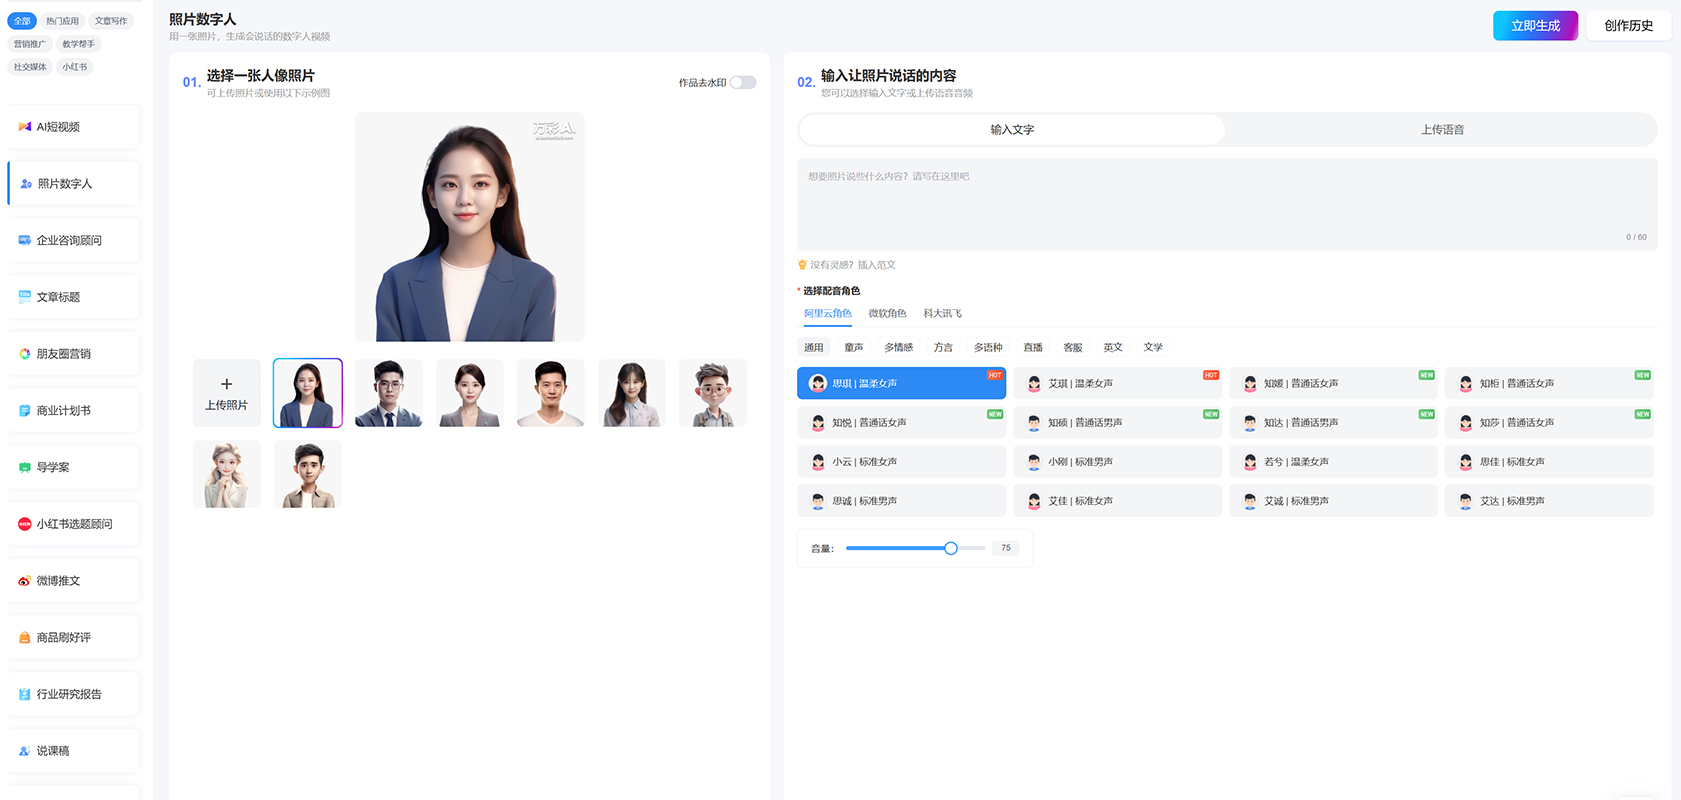Screen dimensions: 1681x800
Task: Filter voices by 童声
Action: (x=854, y=347)
